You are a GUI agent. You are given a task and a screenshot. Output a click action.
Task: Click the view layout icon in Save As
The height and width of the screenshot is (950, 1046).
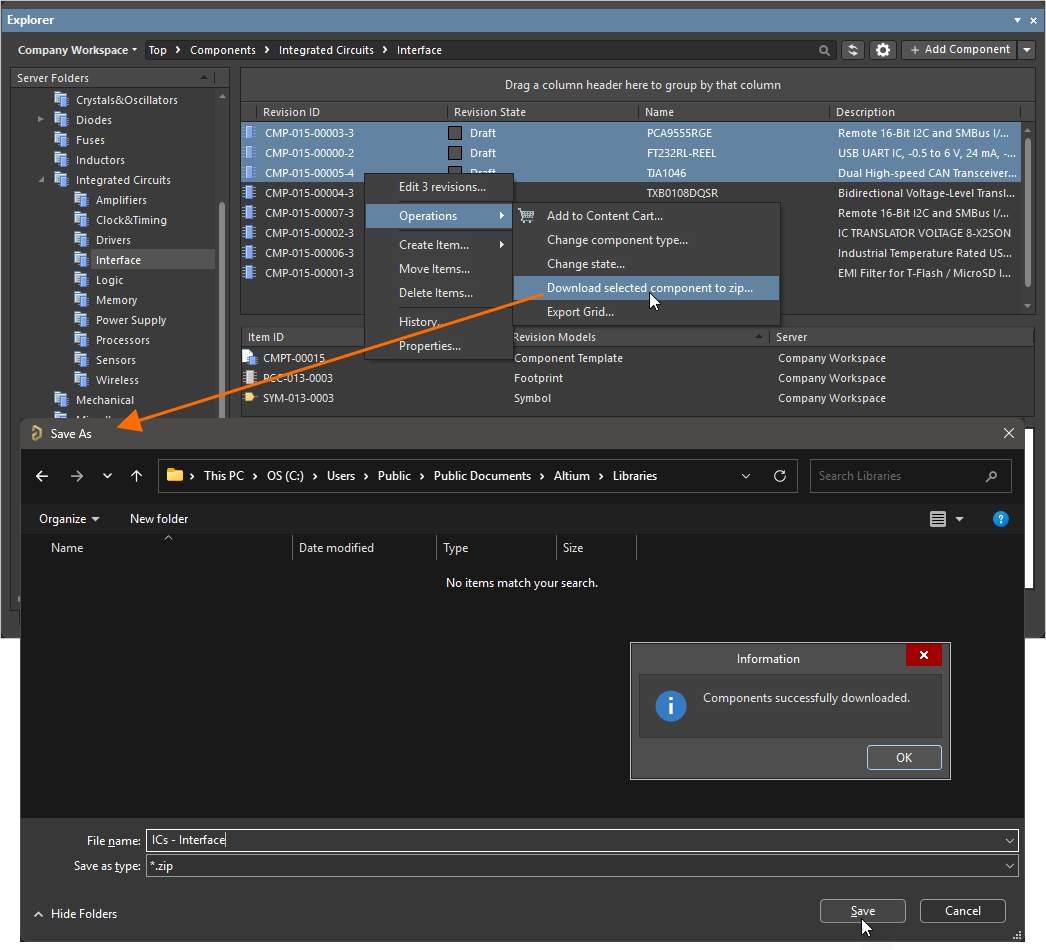click(x=938, y=519)
